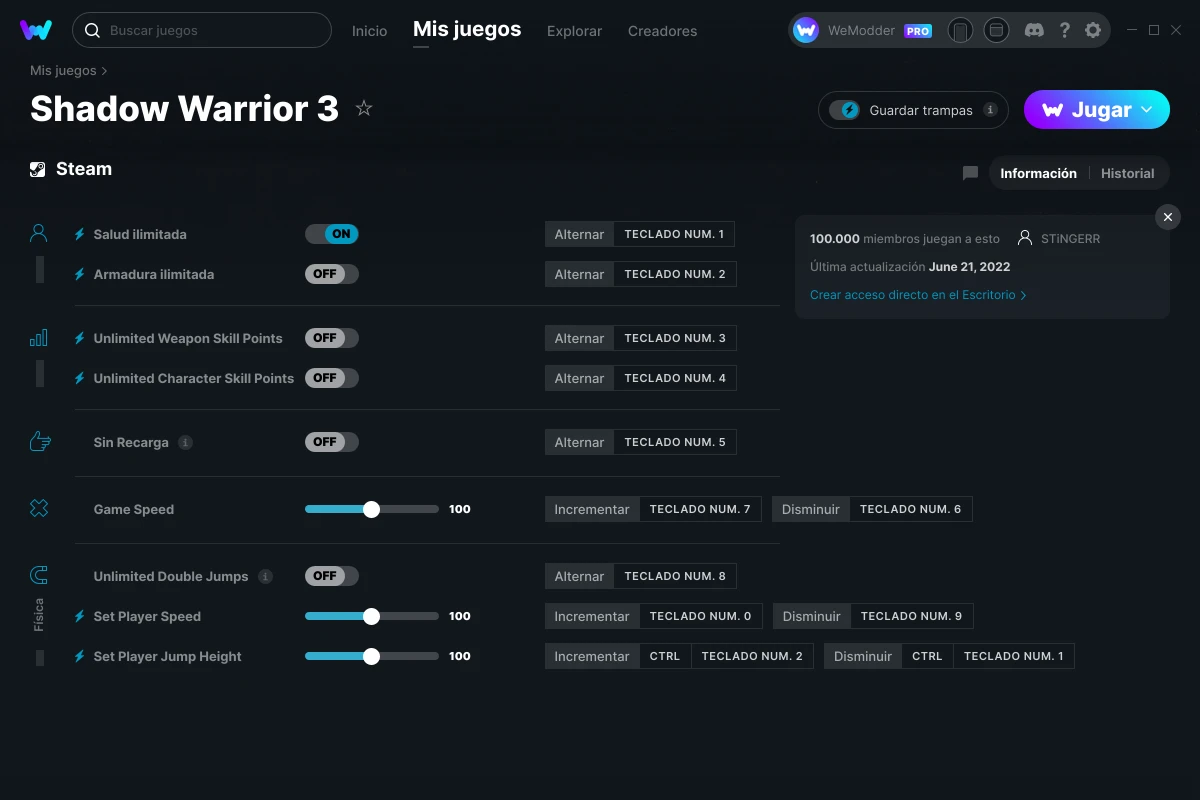Change TECLADO NUM. 5 Sin Recarga hotkey
Screen dimensions: 1200x800
[x=675, y=442]
